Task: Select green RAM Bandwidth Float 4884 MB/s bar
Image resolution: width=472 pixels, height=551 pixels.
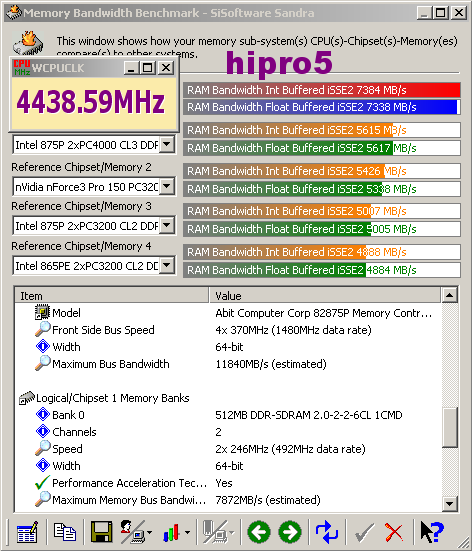Action: tap(322, 270)
